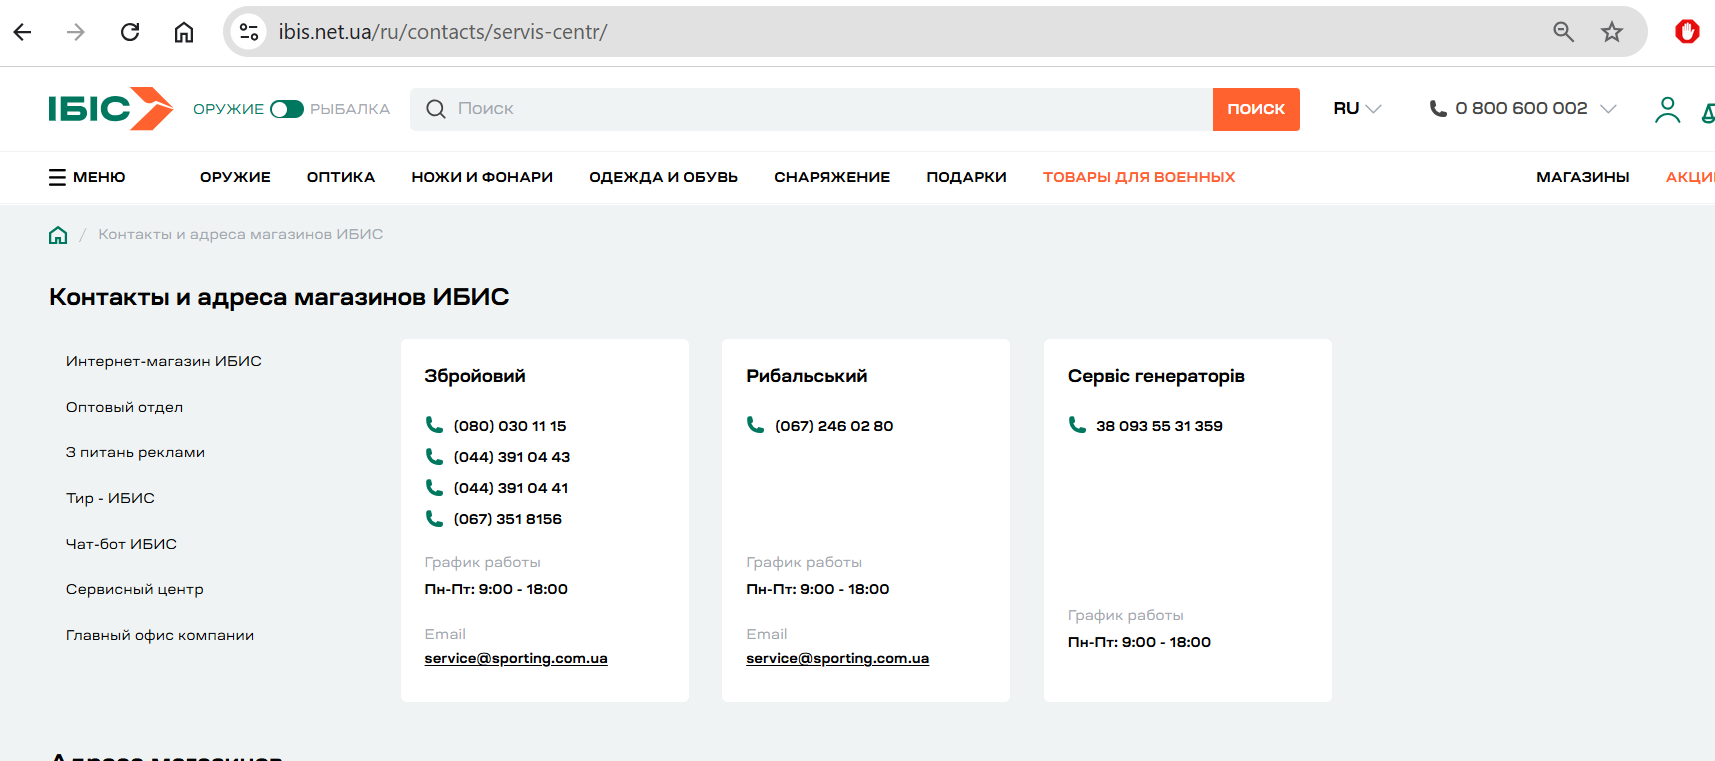
Task: Open the zoom magnifier in address bar
Action: 1563,32
